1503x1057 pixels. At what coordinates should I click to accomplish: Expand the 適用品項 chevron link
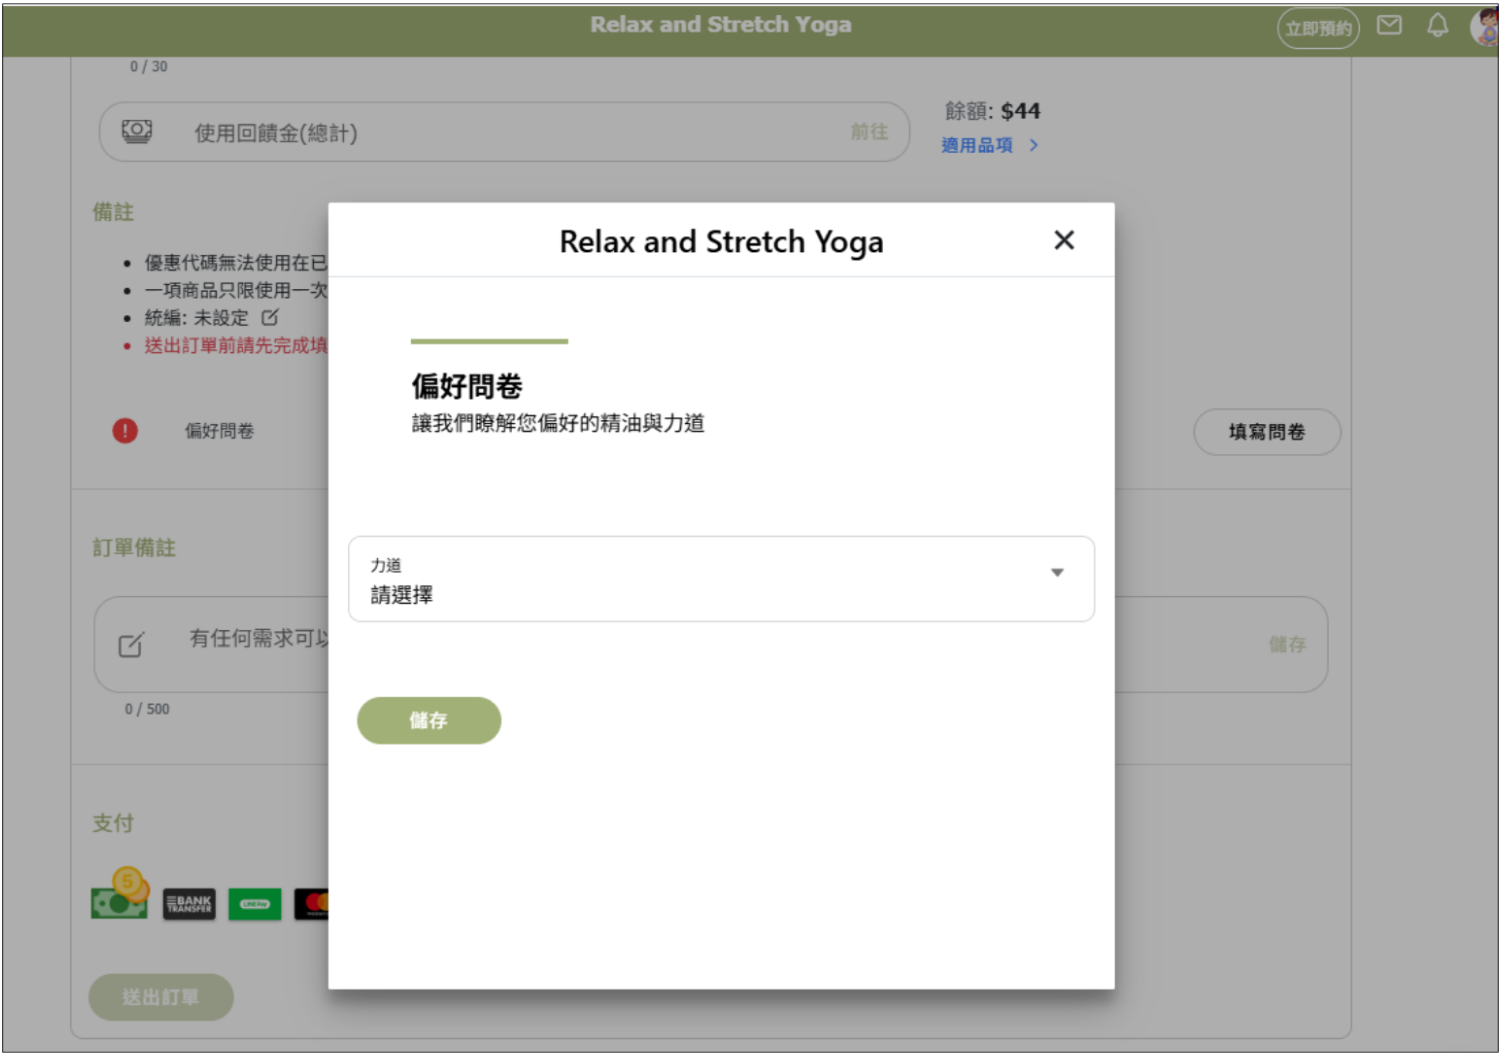coord(1033,146)
